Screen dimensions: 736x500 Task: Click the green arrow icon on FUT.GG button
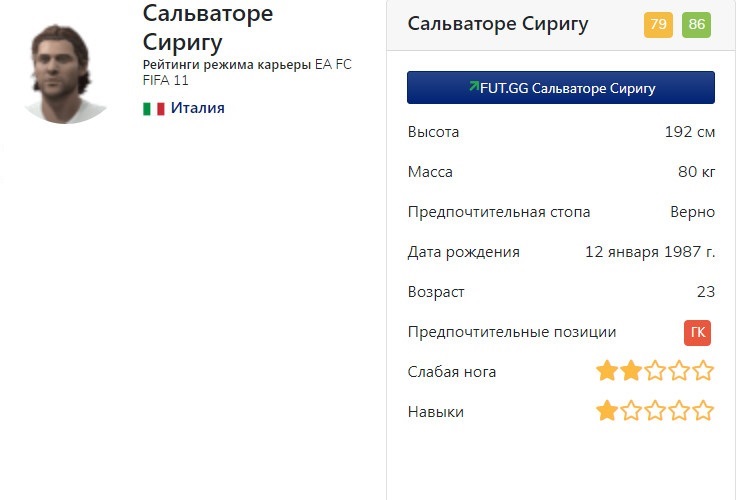click(474, 87)
